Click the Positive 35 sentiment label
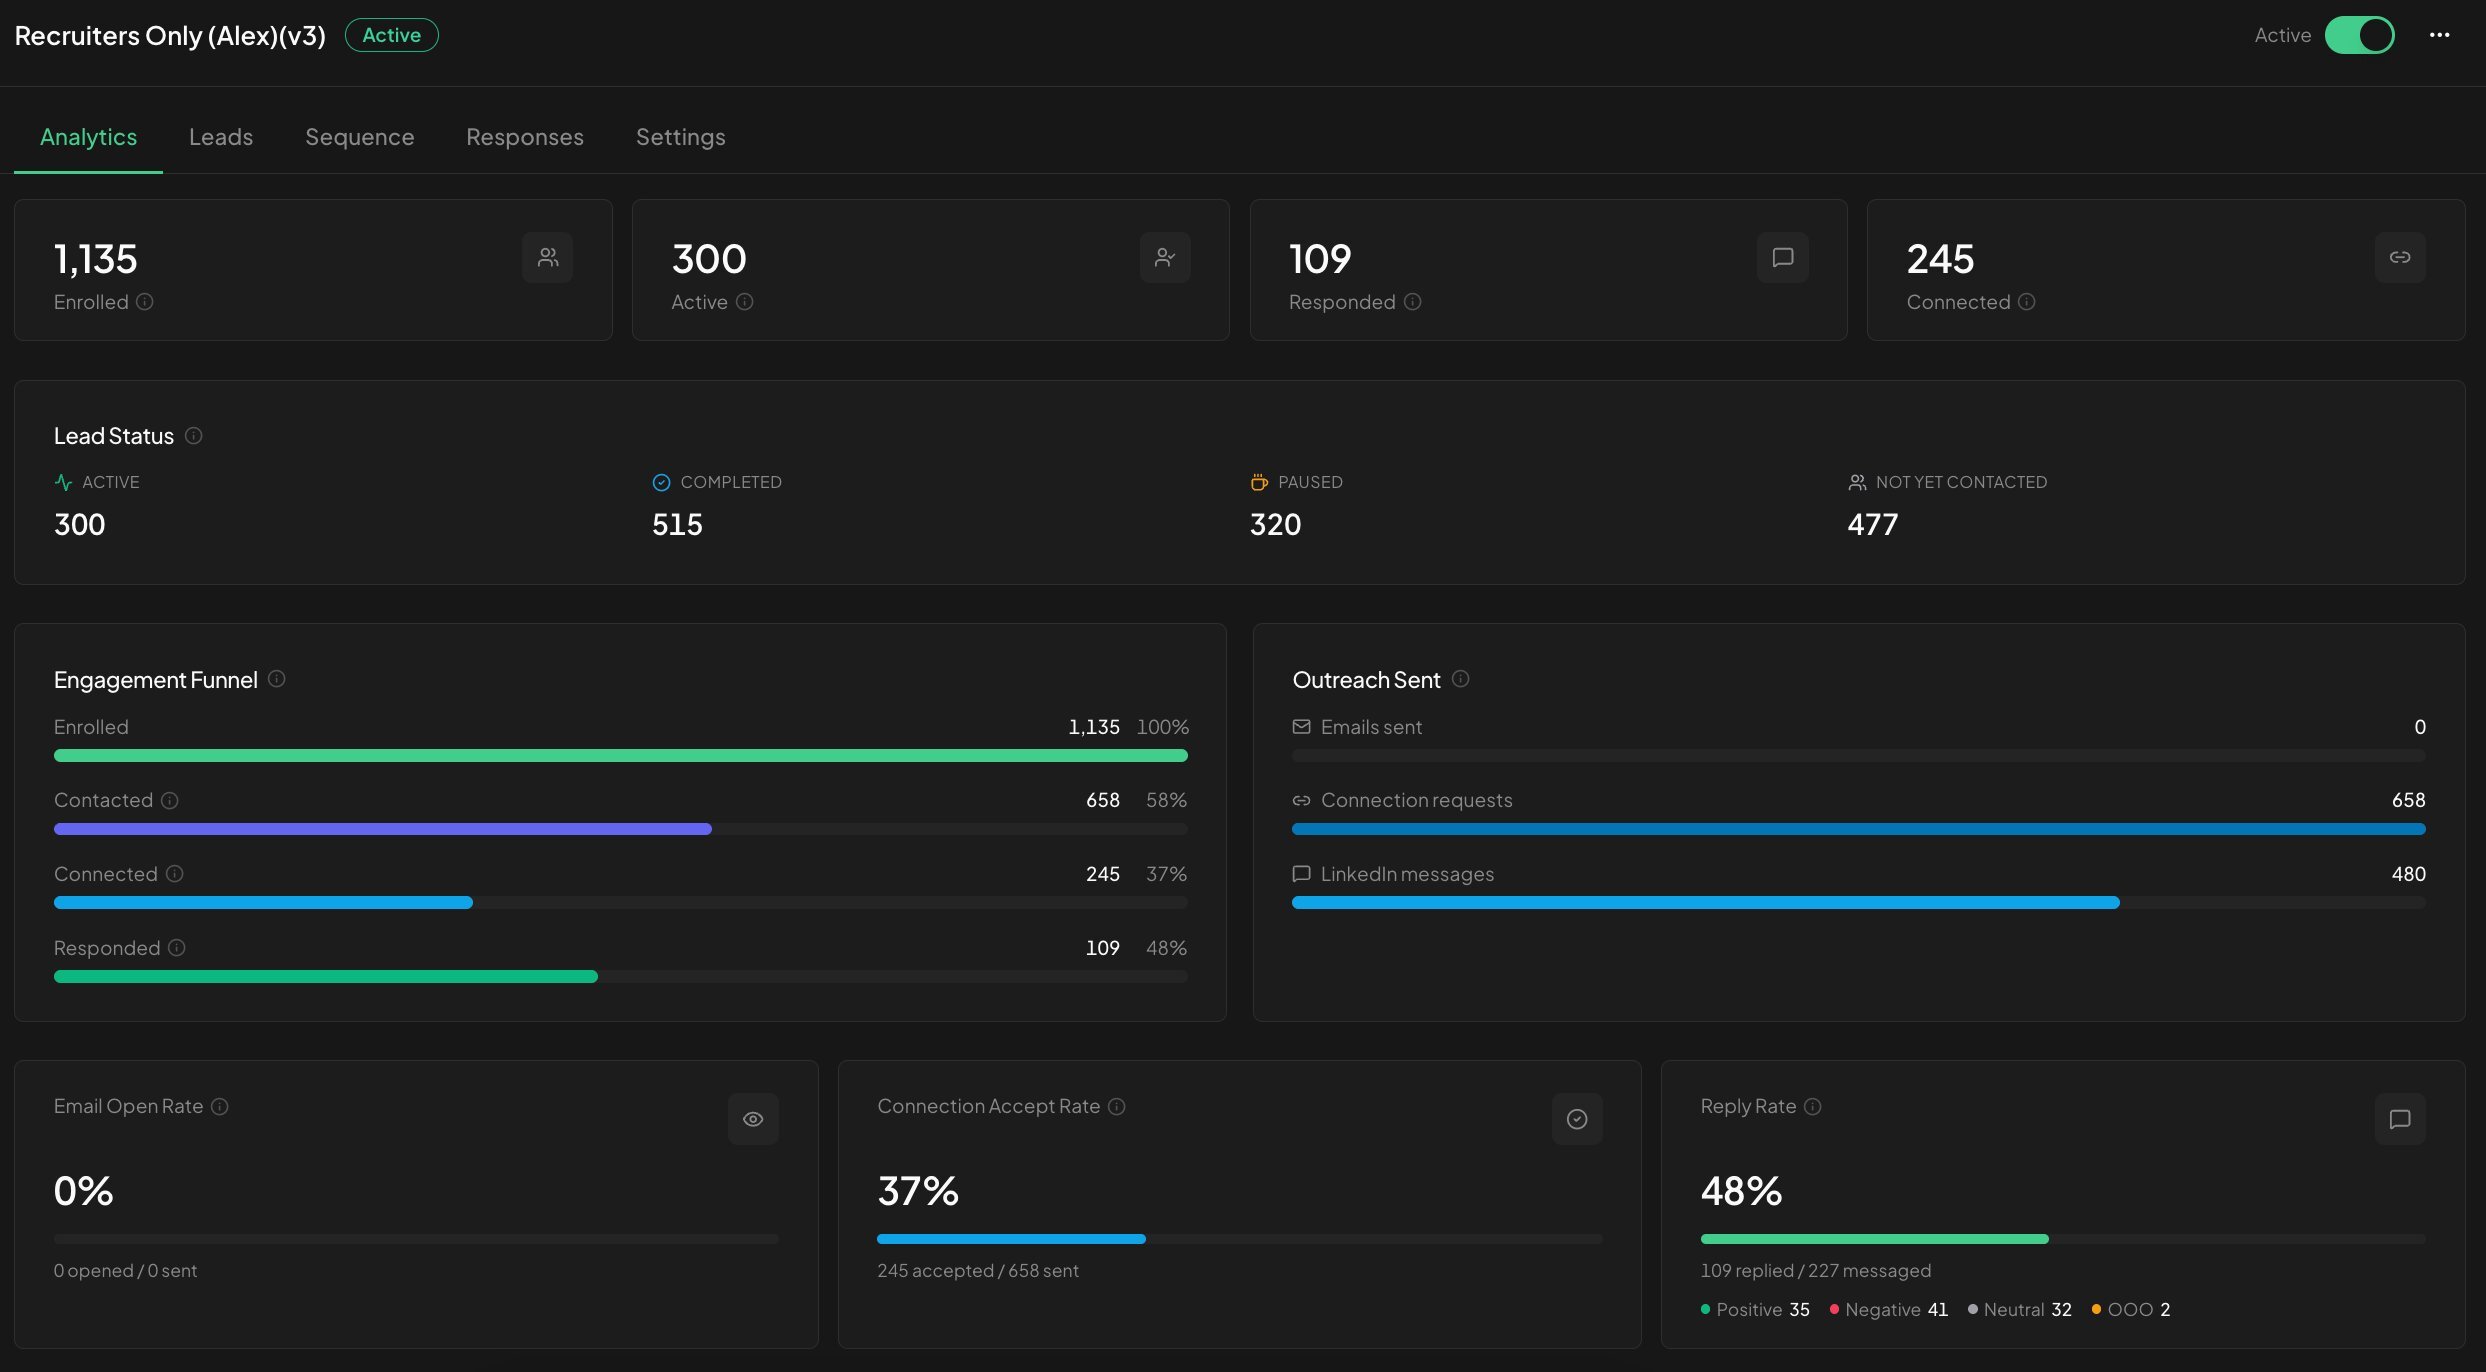The width and height of the screenshot is (2486, 1372). coord(1756,1309)
